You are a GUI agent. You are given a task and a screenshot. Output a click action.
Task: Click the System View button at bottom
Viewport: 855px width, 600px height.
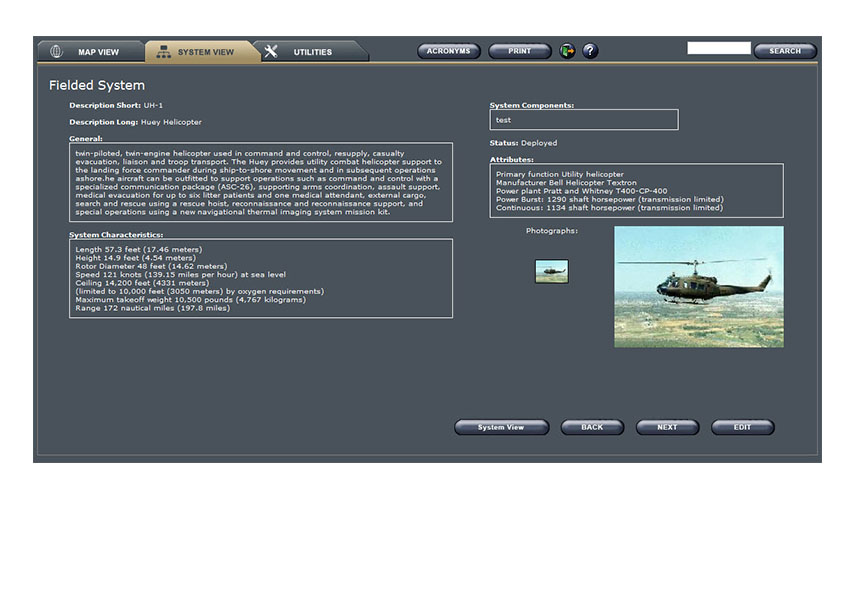point(501,427)
